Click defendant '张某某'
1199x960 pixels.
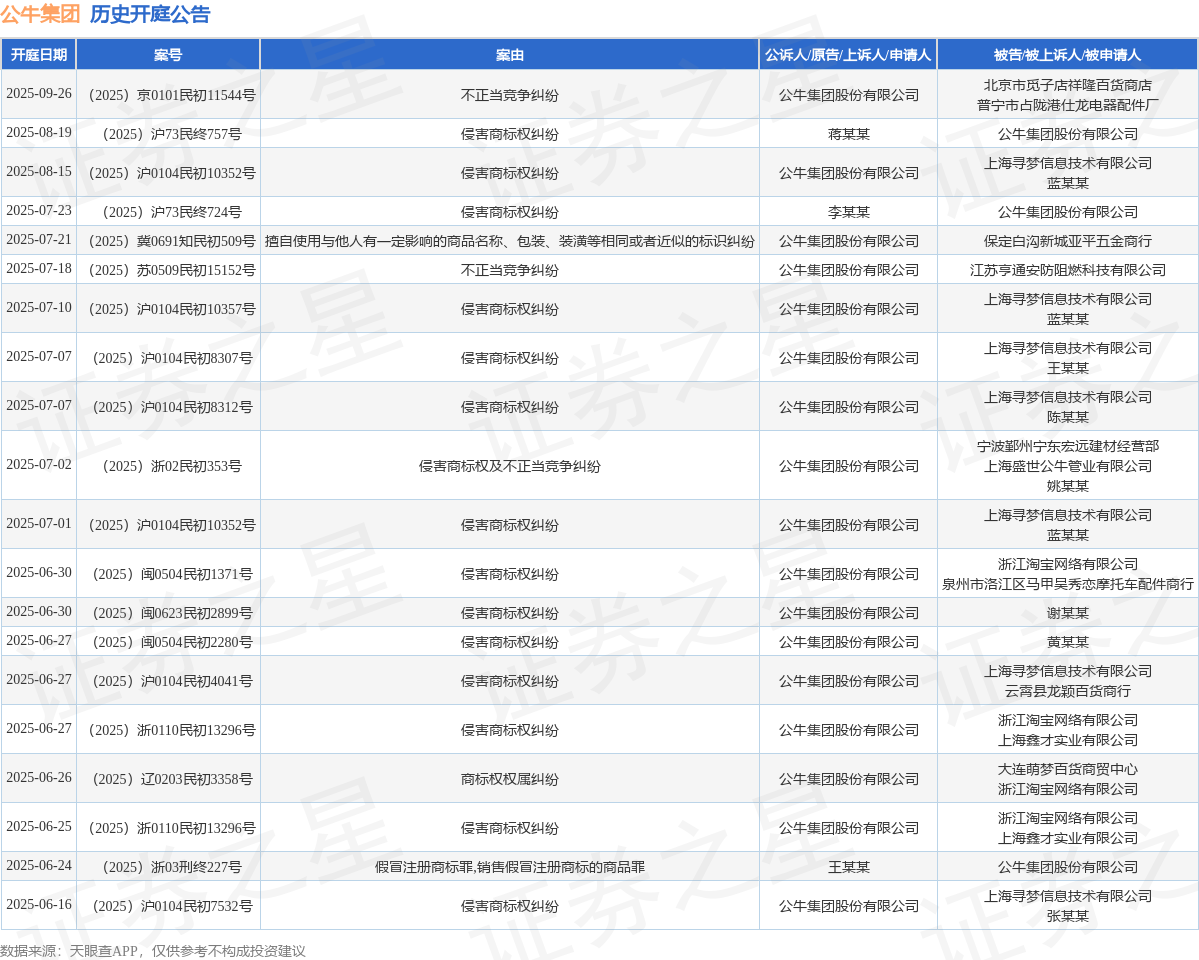(1067, 916)
